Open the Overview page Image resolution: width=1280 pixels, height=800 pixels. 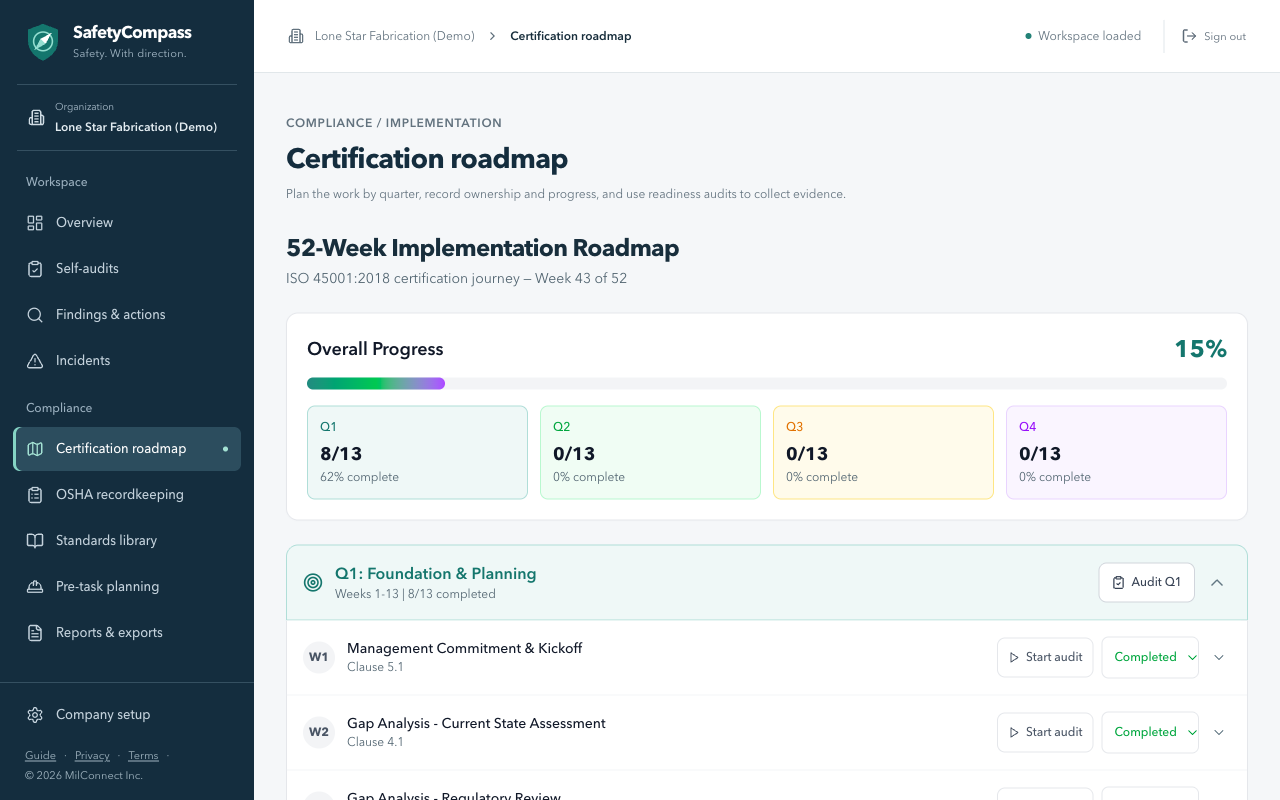coord(127,223)
